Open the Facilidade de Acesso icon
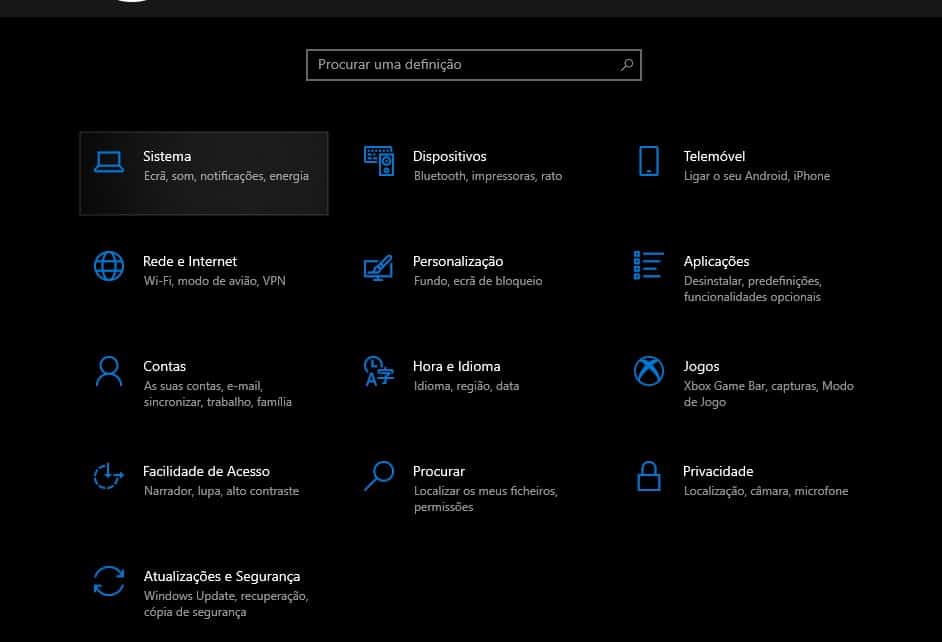 109,476
